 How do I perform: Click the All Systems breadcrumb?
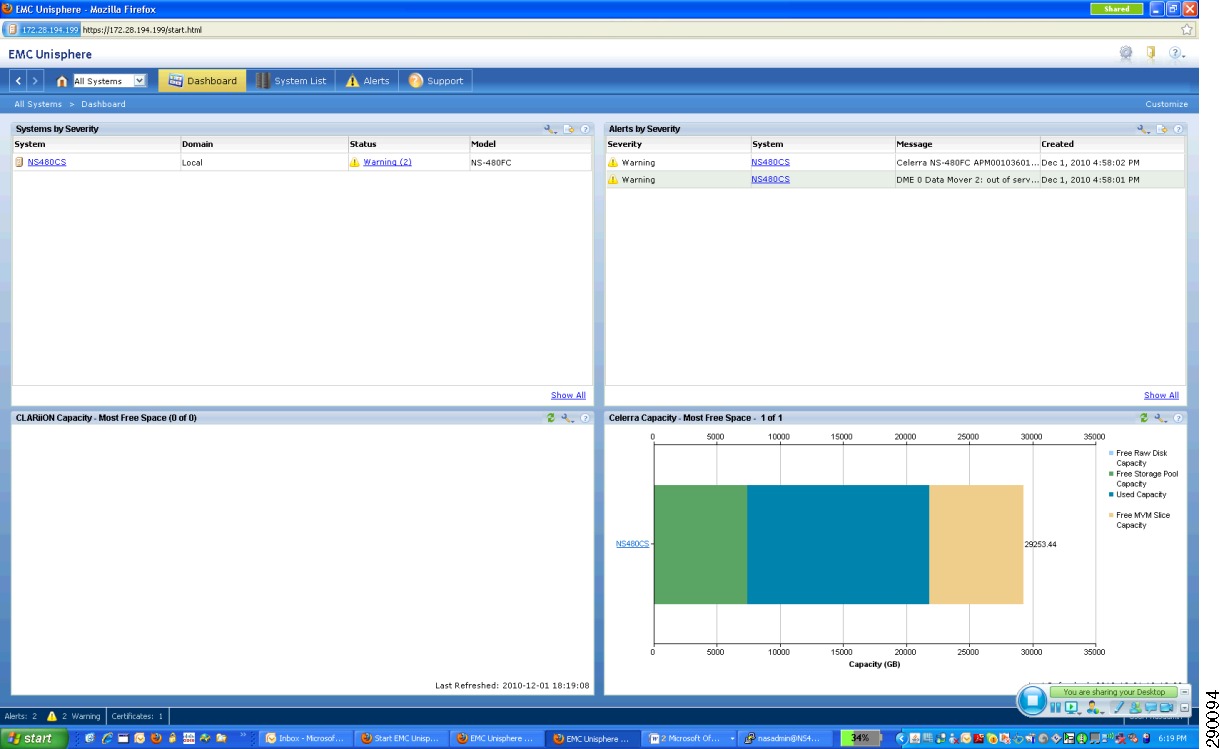coord(38,104)
